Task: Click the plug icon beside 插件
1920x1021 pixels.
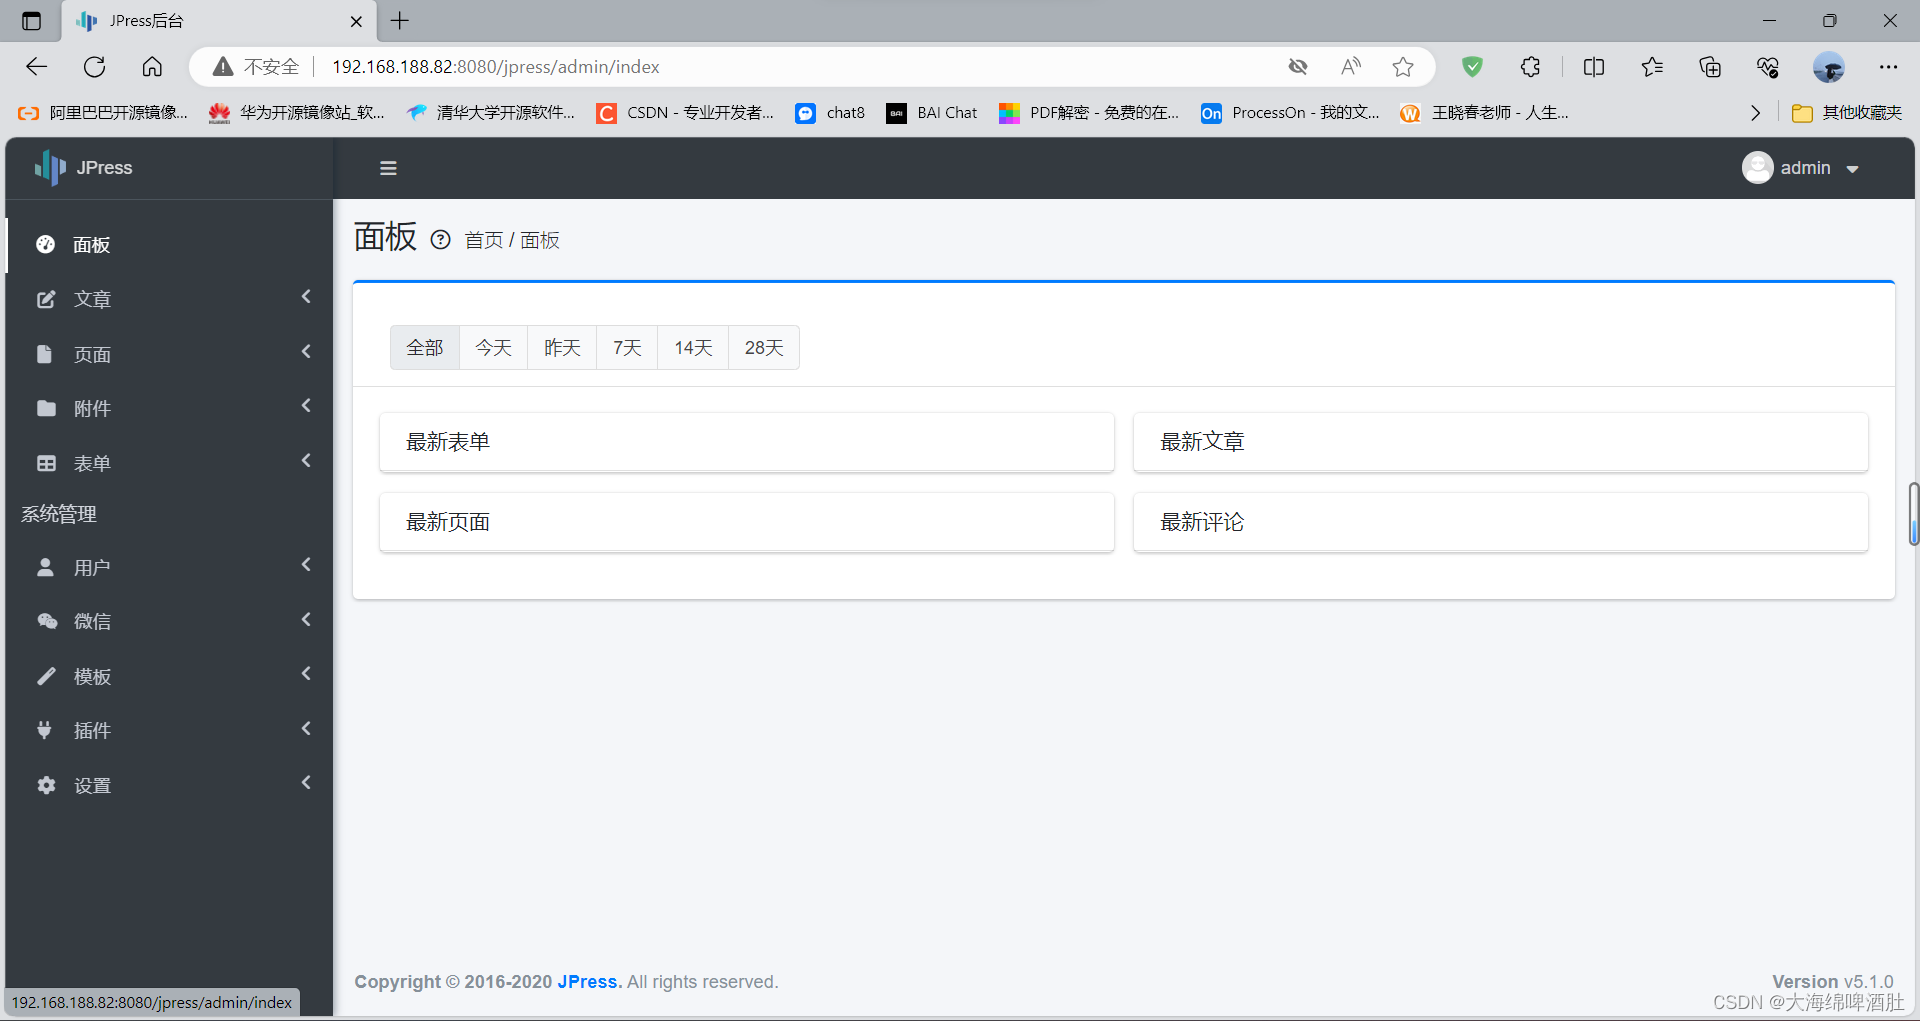Action: tap(44, 730)
